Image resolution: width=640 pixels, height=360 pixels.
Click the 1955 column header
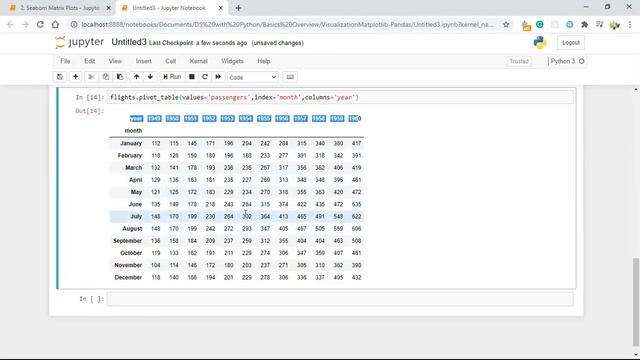tap(264, 118)
